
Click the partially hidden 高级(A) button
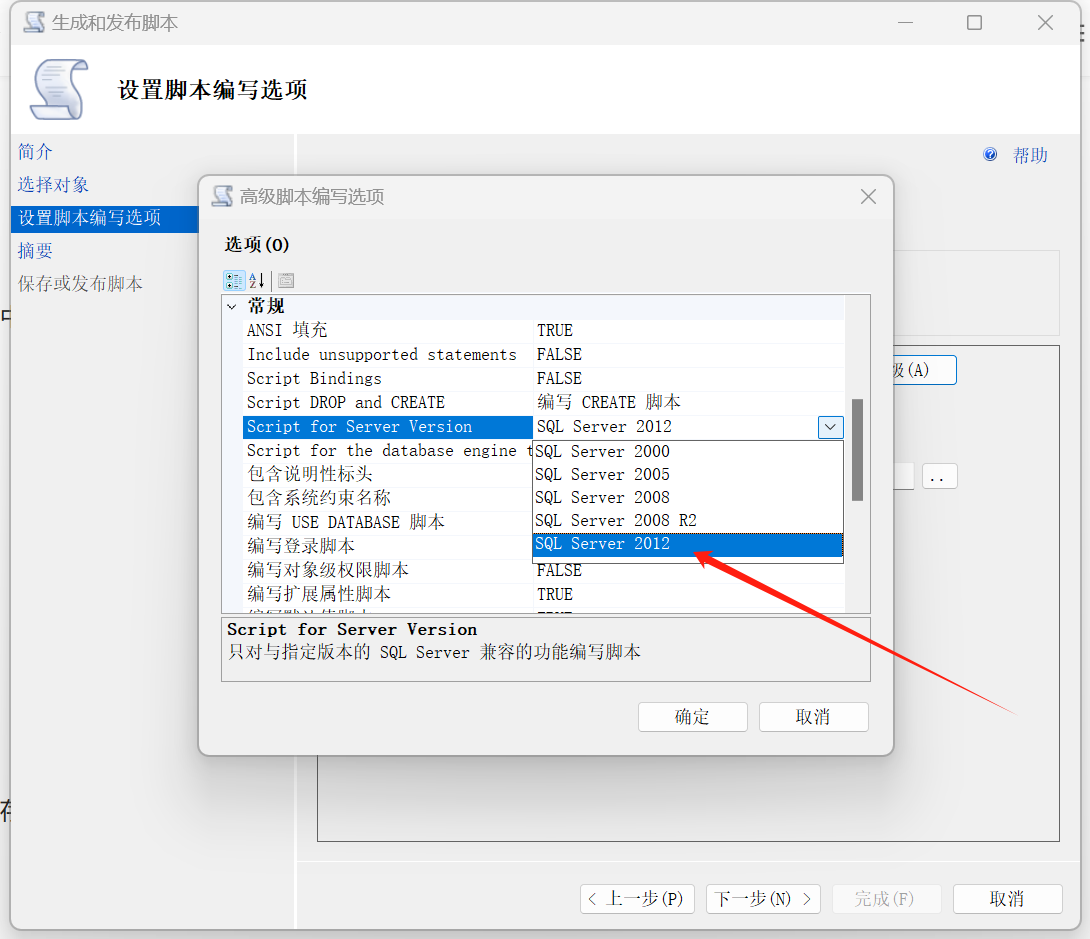(925, 370)
